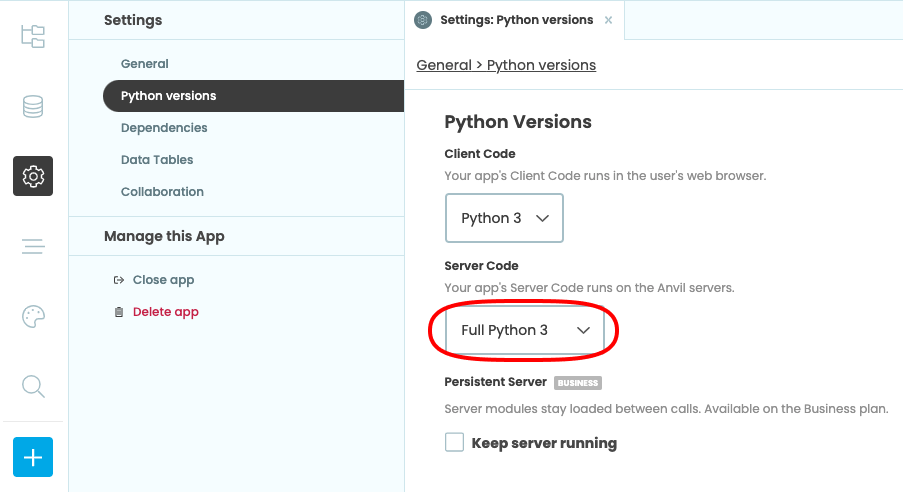This screenshot has height=492, width=903.
Task: Click the Settings tab logo icon
Action: click(423, 20)
